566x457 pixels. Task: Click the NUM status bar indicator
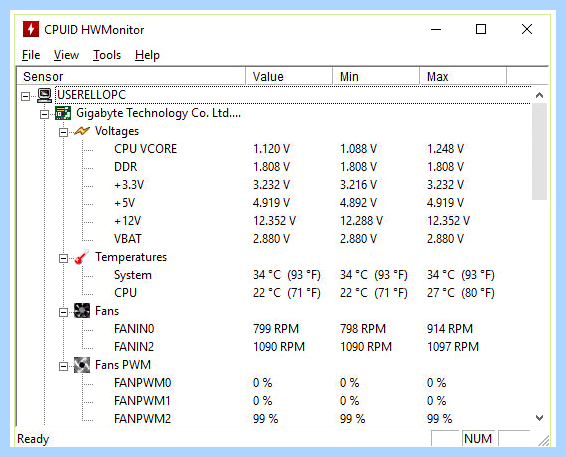click(x=478, y=439)
